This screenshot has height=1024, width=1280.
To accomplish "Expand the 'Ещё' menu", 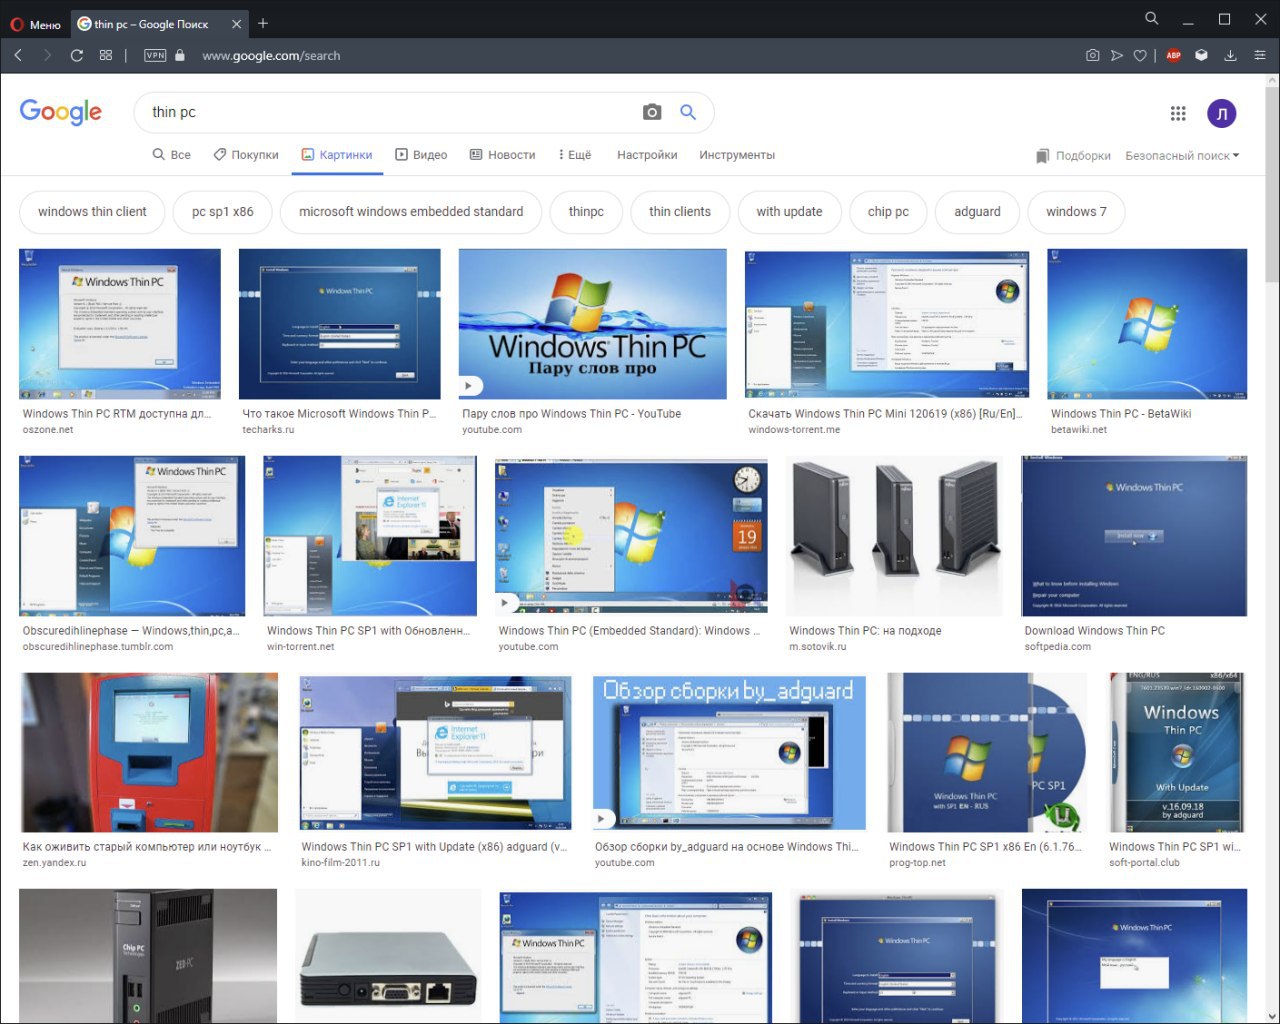I will coord(575,155).
